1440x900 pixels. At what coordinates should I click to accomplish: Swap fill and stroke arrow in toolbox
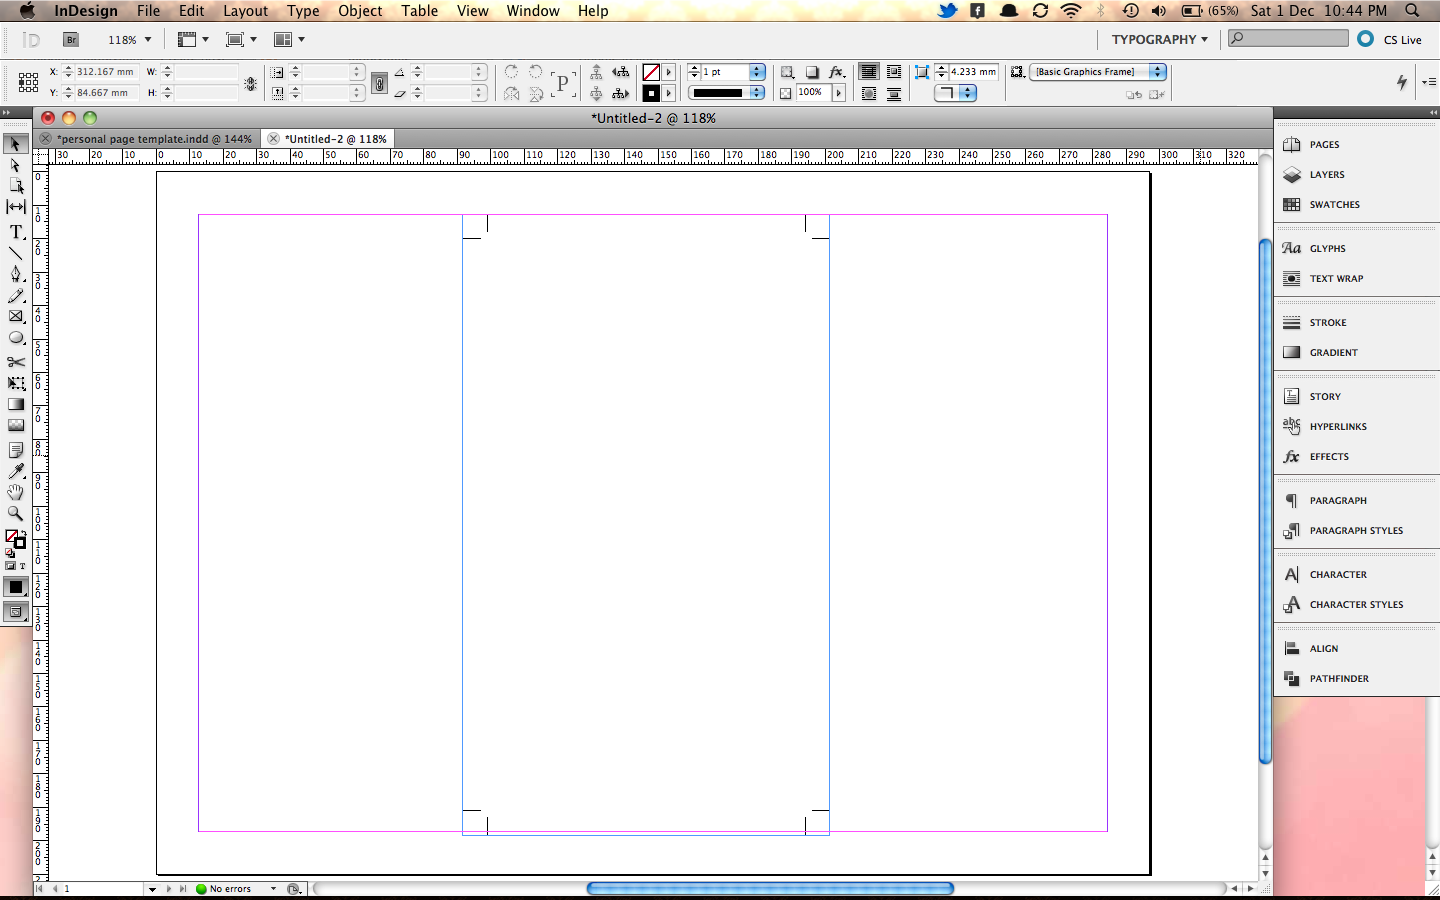(x=24, y=533)
